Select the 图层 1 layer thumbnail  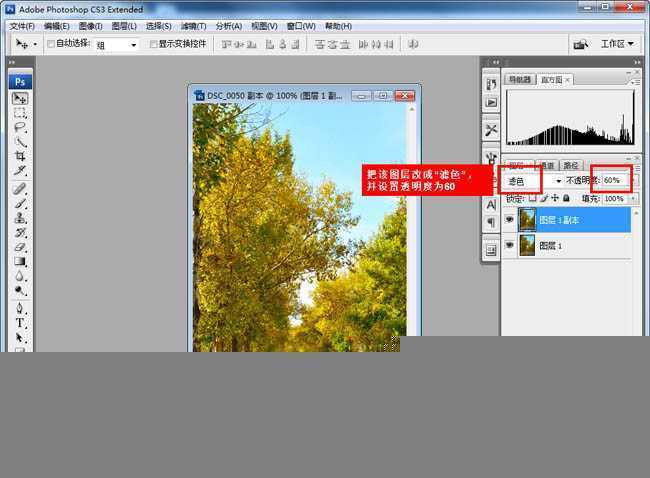coord(527,245)
